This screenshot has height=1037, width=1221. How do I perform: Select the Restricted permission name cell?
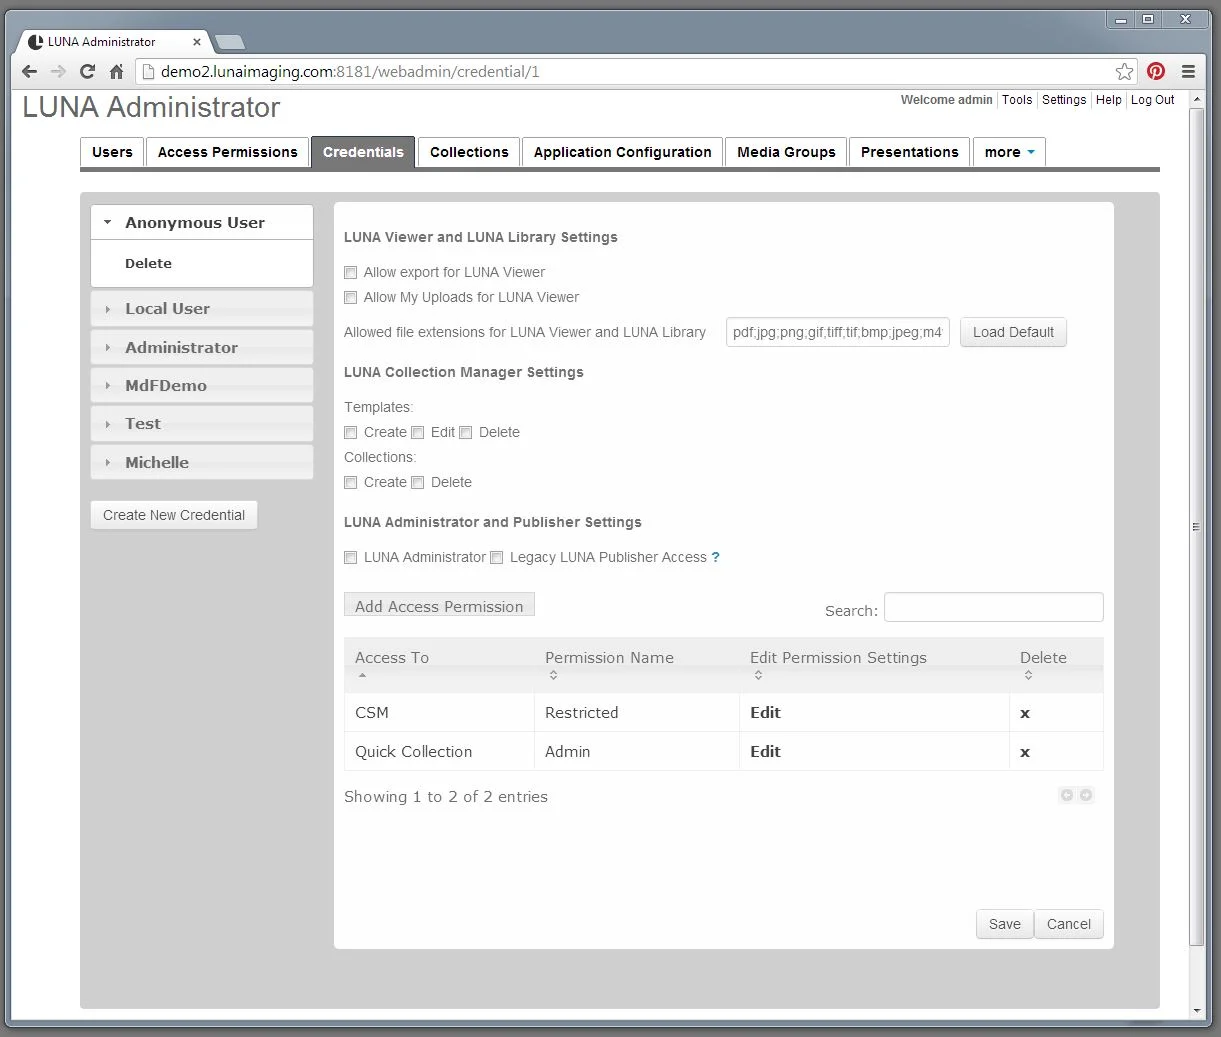(637, 713)
